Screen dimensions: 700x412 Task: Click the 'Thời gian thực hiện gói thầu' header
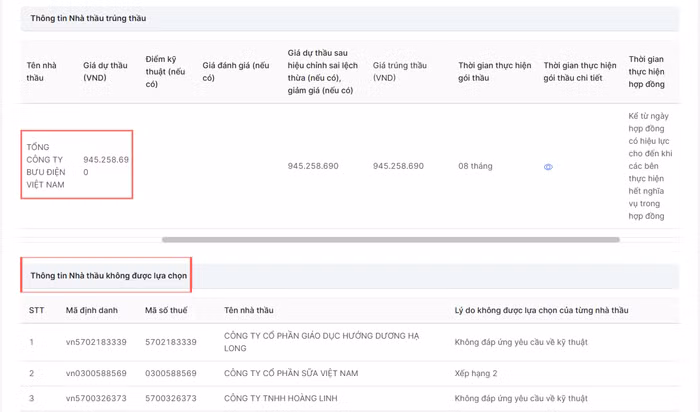495,71
